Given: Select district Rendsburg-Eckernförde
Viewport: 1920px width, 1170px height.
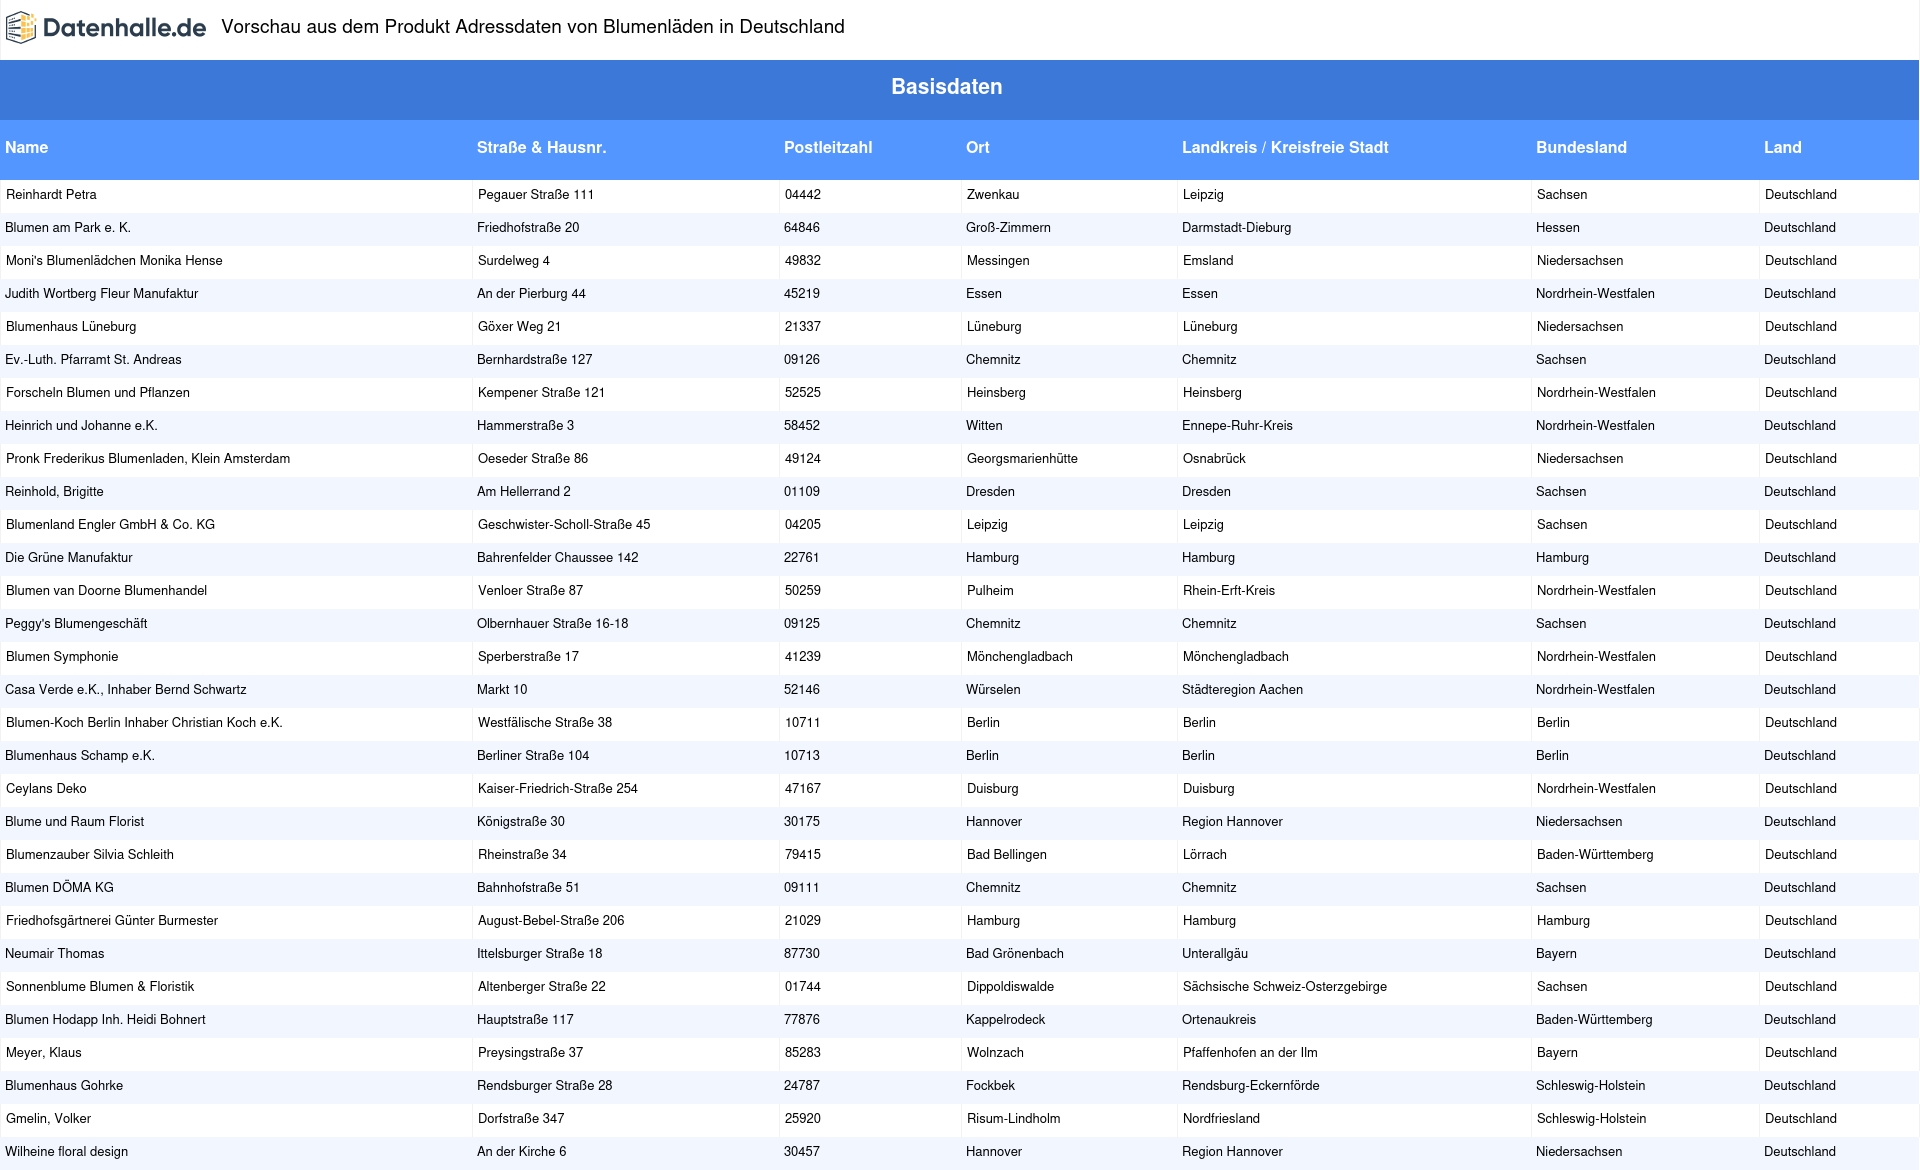Looking at the screenshot, I should [1251, 1086].
